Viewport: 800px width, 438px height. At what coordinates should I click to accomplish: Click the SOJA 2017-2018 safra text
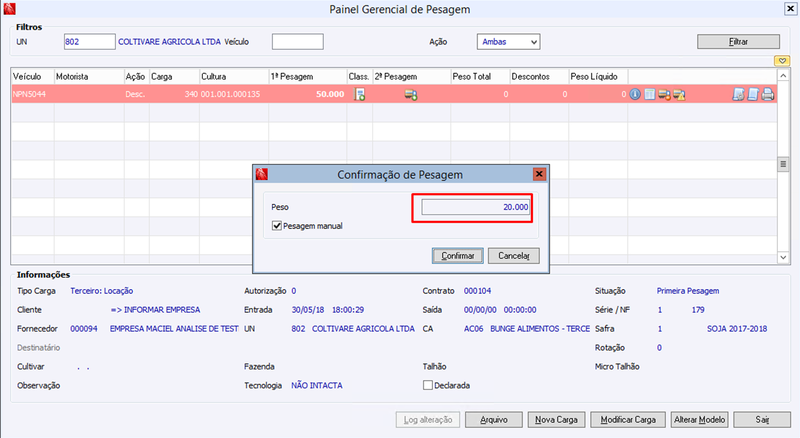(737, 329)
